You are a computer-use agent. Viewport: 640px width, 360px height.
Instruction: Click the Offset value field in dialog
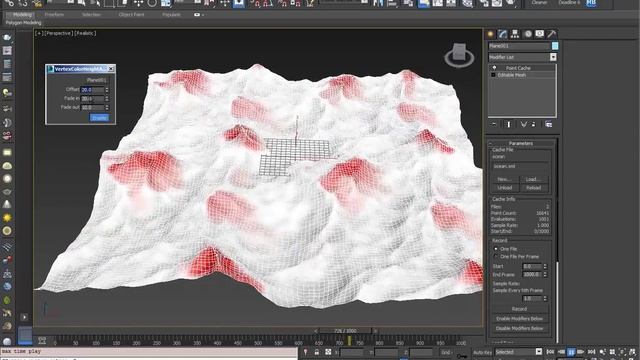coord(93,90)
